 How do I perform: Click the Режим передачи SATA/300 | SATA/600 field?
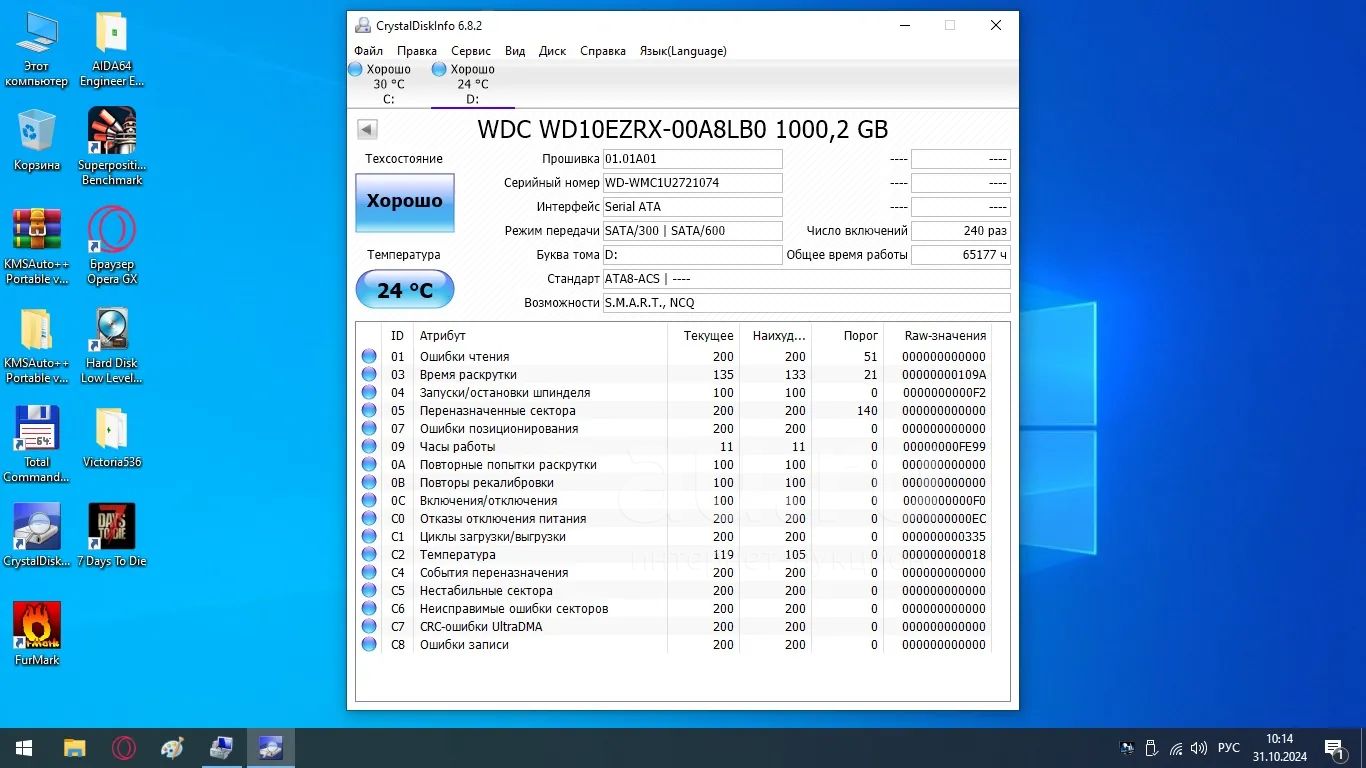coord(692,231)
